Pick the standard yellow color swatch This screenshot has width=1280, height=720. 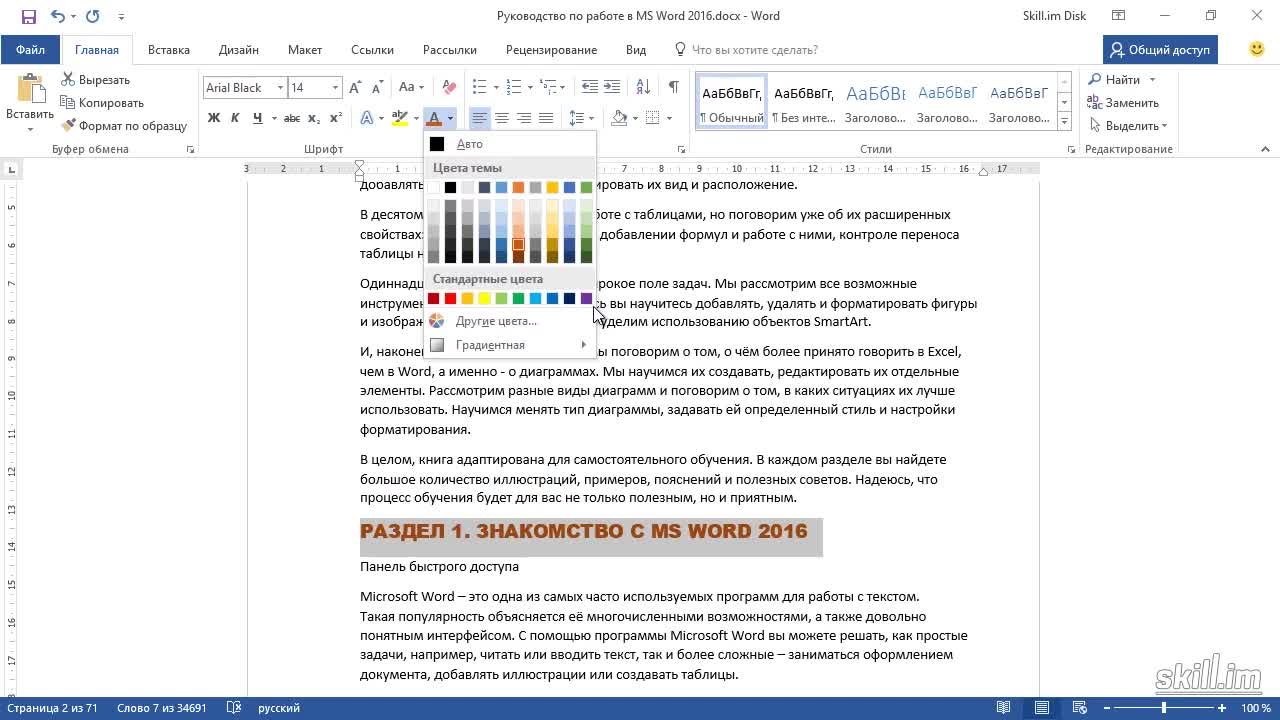(x=485, y=298)
